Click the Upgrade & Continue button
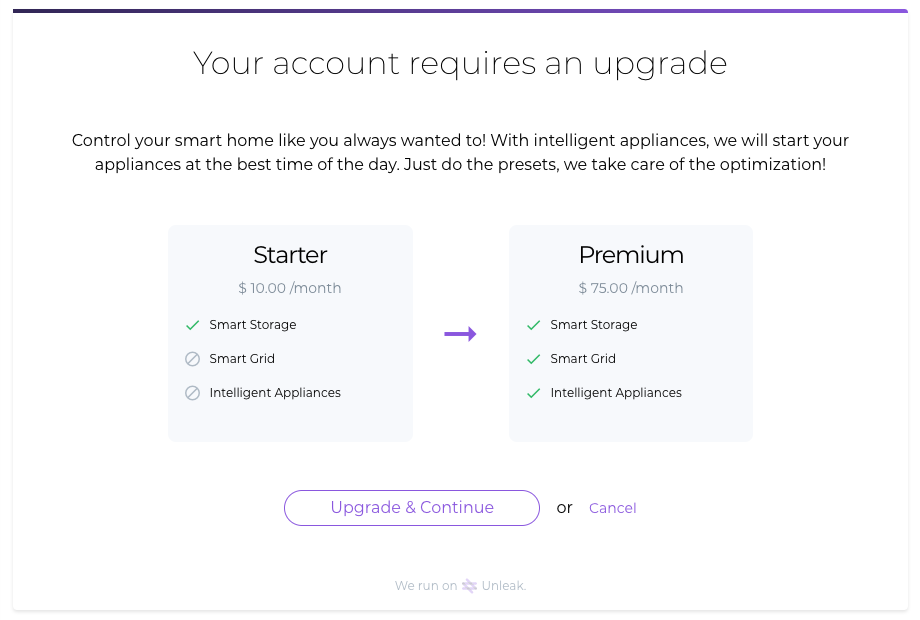Image resolution: width=920 pixels, height=620 pixels. click(x=411, y=508)
